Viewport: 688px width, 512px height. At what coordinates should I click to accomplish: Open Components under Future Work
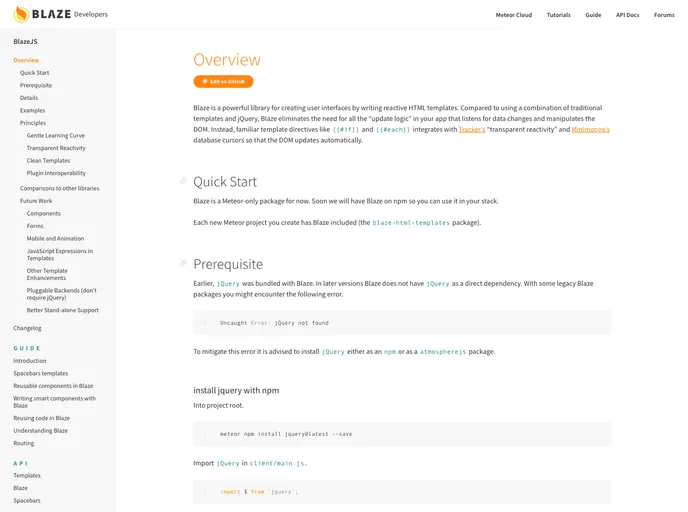coord(43,214)
